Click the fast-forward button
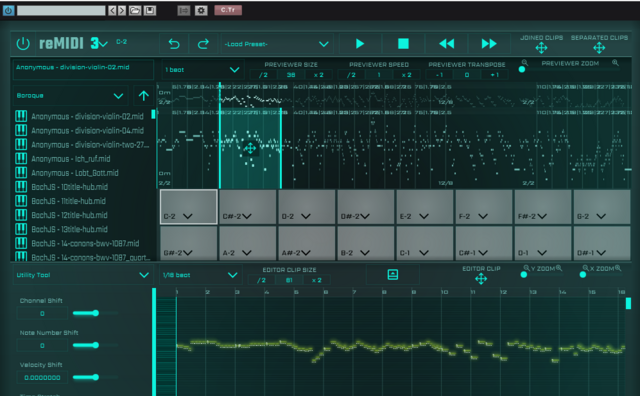The width and height of the screenshot is (640, 396). coord(489,44)
